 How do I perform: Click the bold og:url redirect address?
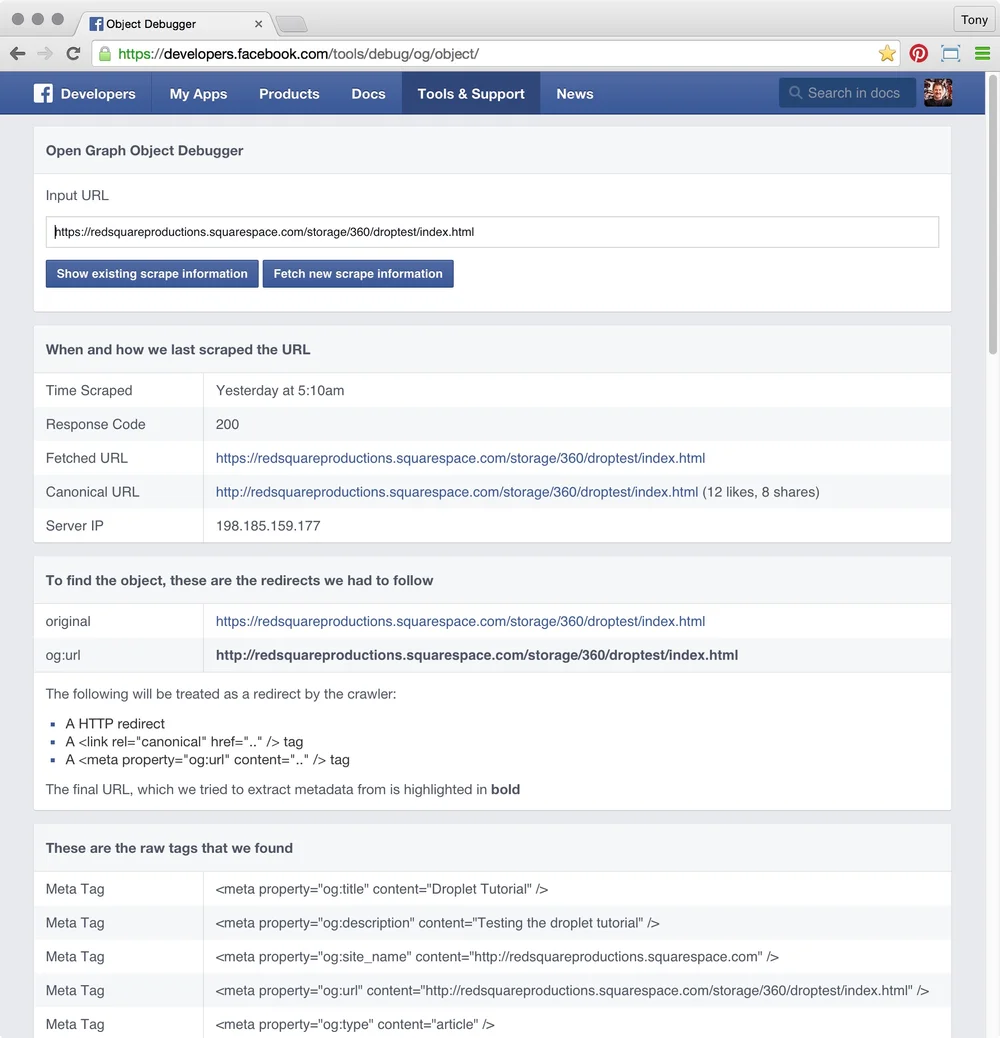tap(477, 655)
